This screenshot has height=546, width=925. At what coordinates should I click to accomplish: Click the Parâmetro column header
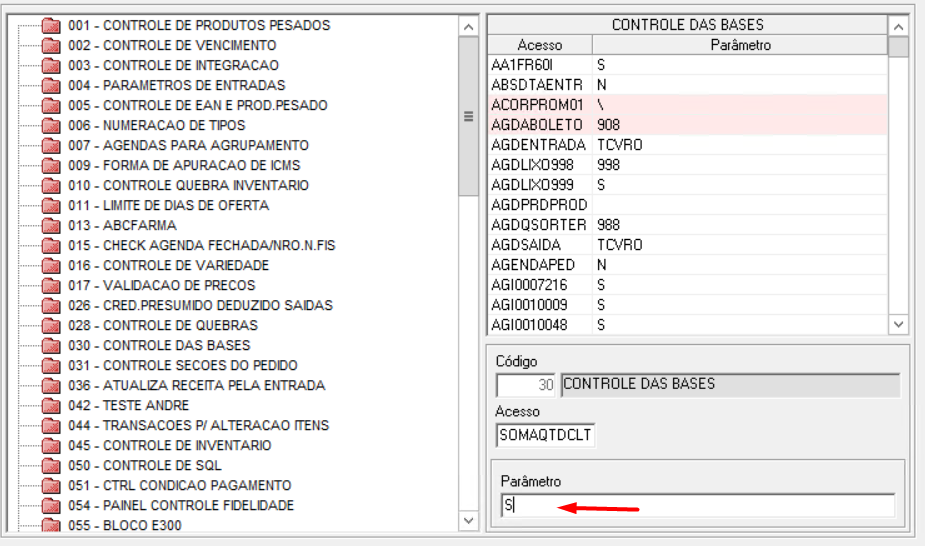tap(740, 45)
